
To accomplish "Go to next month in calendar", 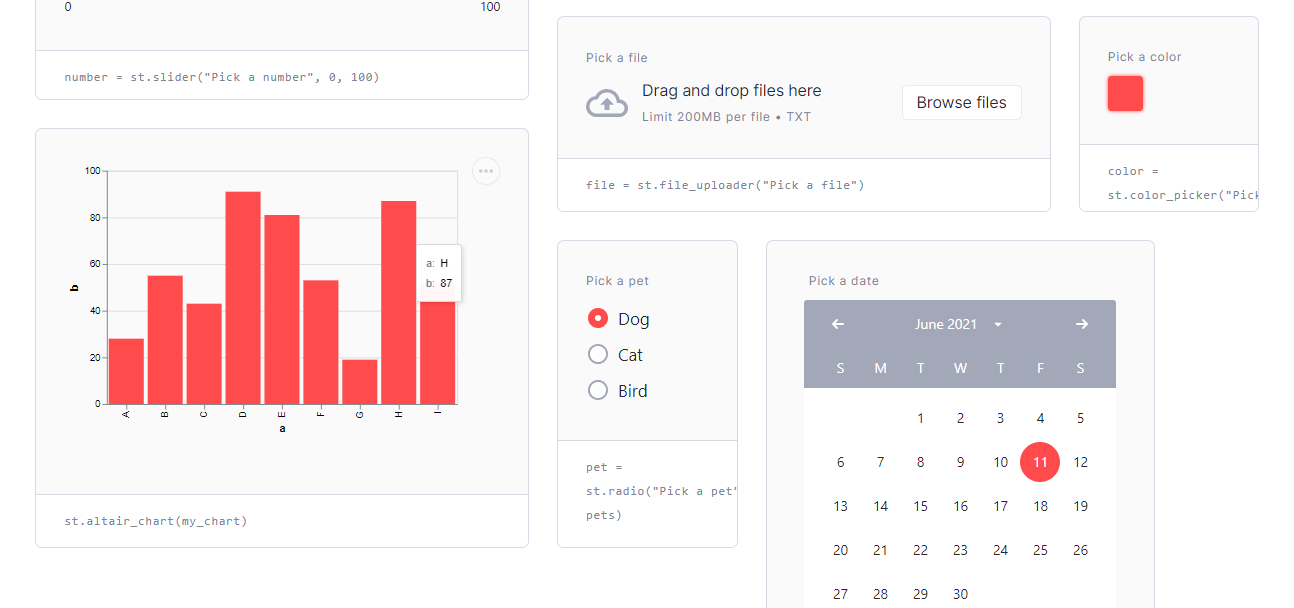I will pos(1081,324).
